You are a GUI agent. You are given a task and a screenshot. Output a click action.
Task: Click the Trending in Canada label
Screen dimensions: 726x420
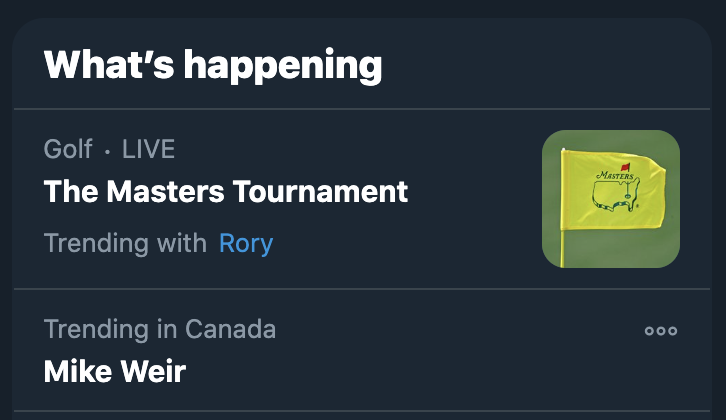(160, 329)
